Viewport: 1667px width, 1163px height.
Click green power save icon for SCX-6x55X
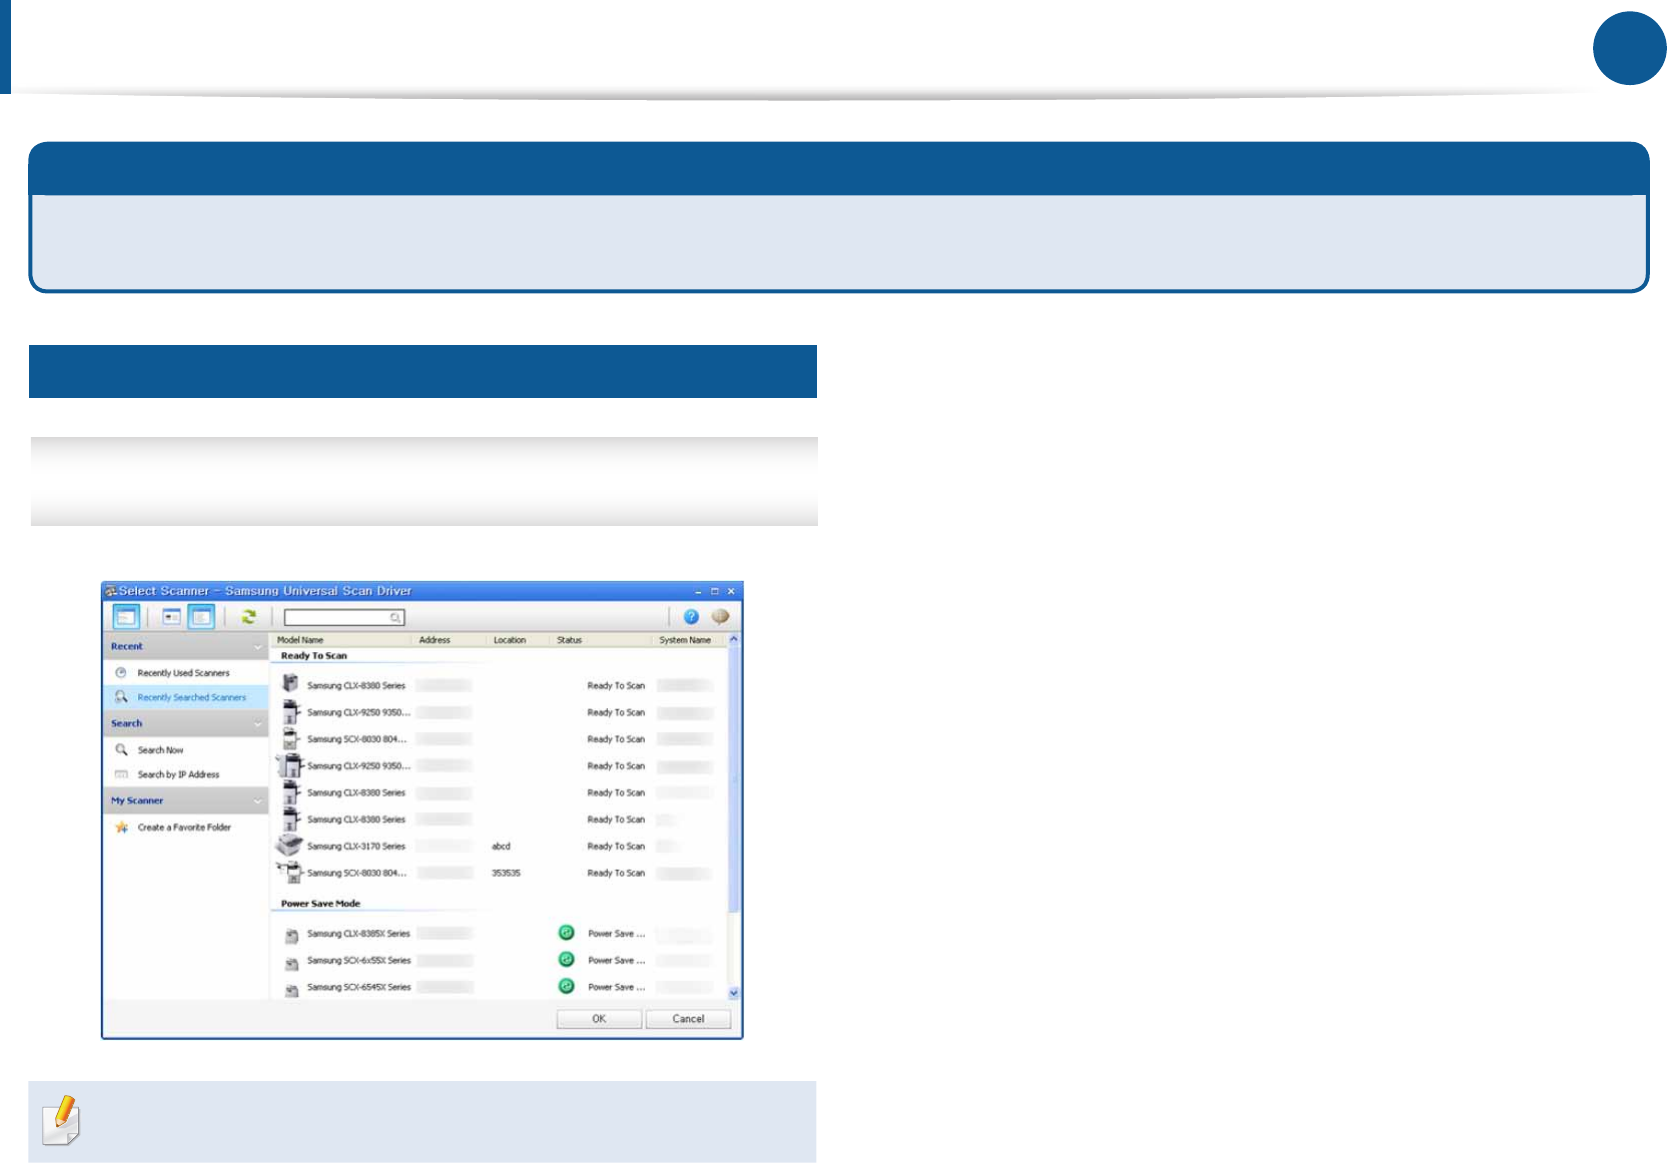coord(566,959)
